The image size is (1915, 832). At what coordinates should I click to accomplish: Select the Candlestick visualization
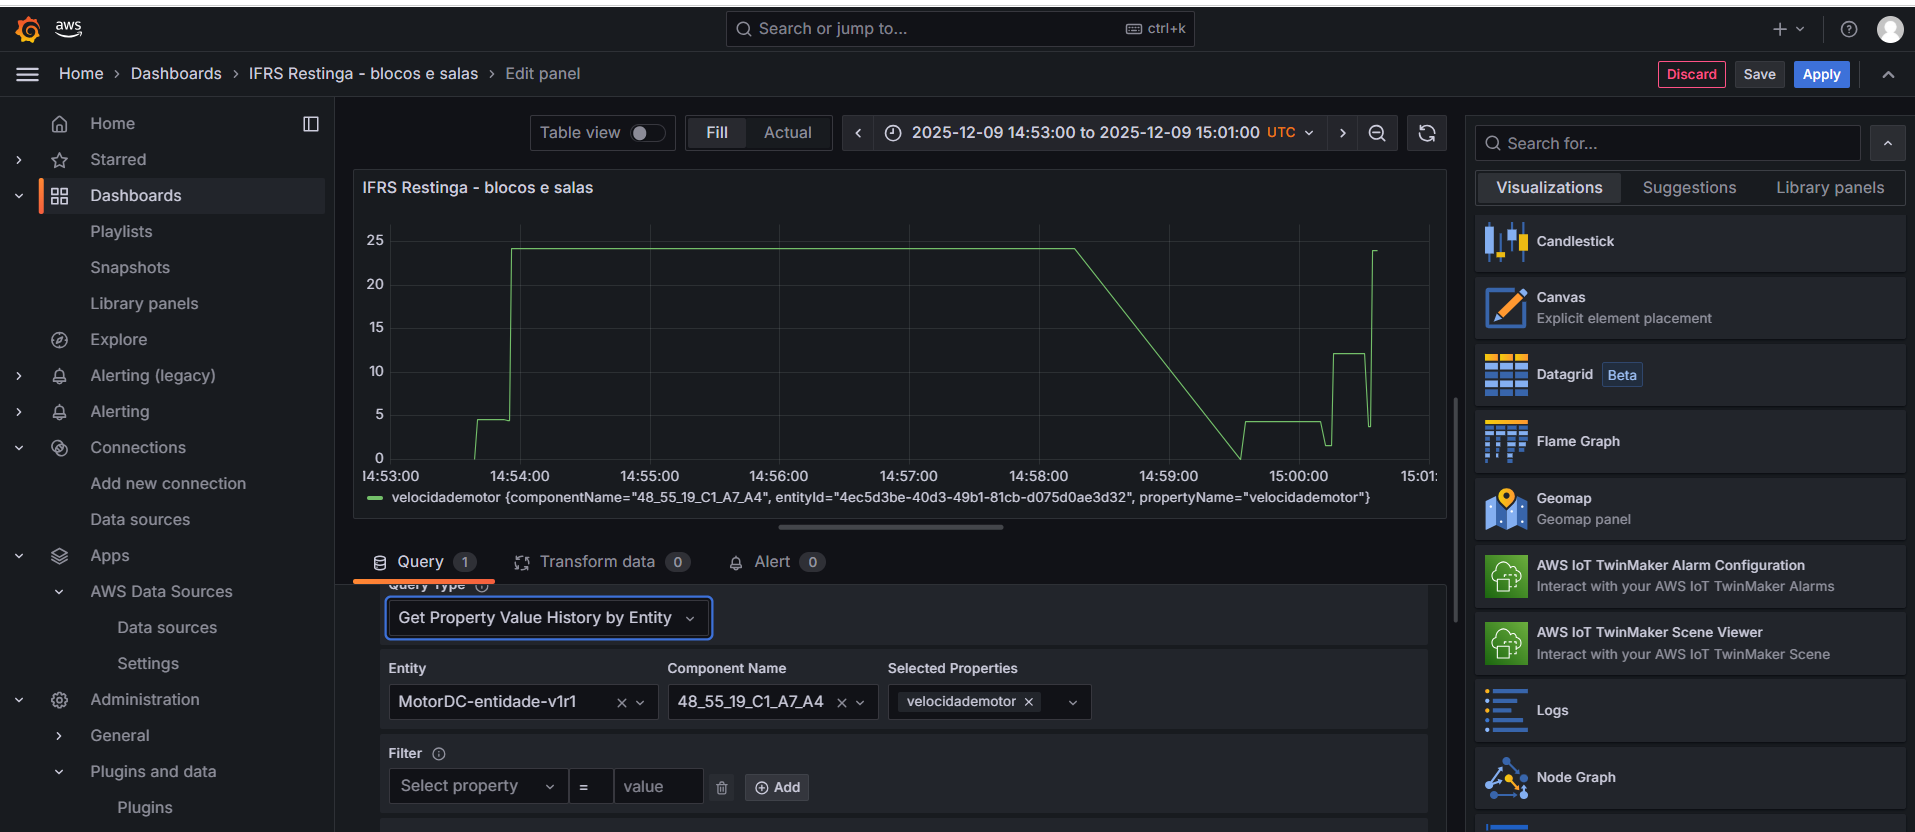coord(1689,242)
